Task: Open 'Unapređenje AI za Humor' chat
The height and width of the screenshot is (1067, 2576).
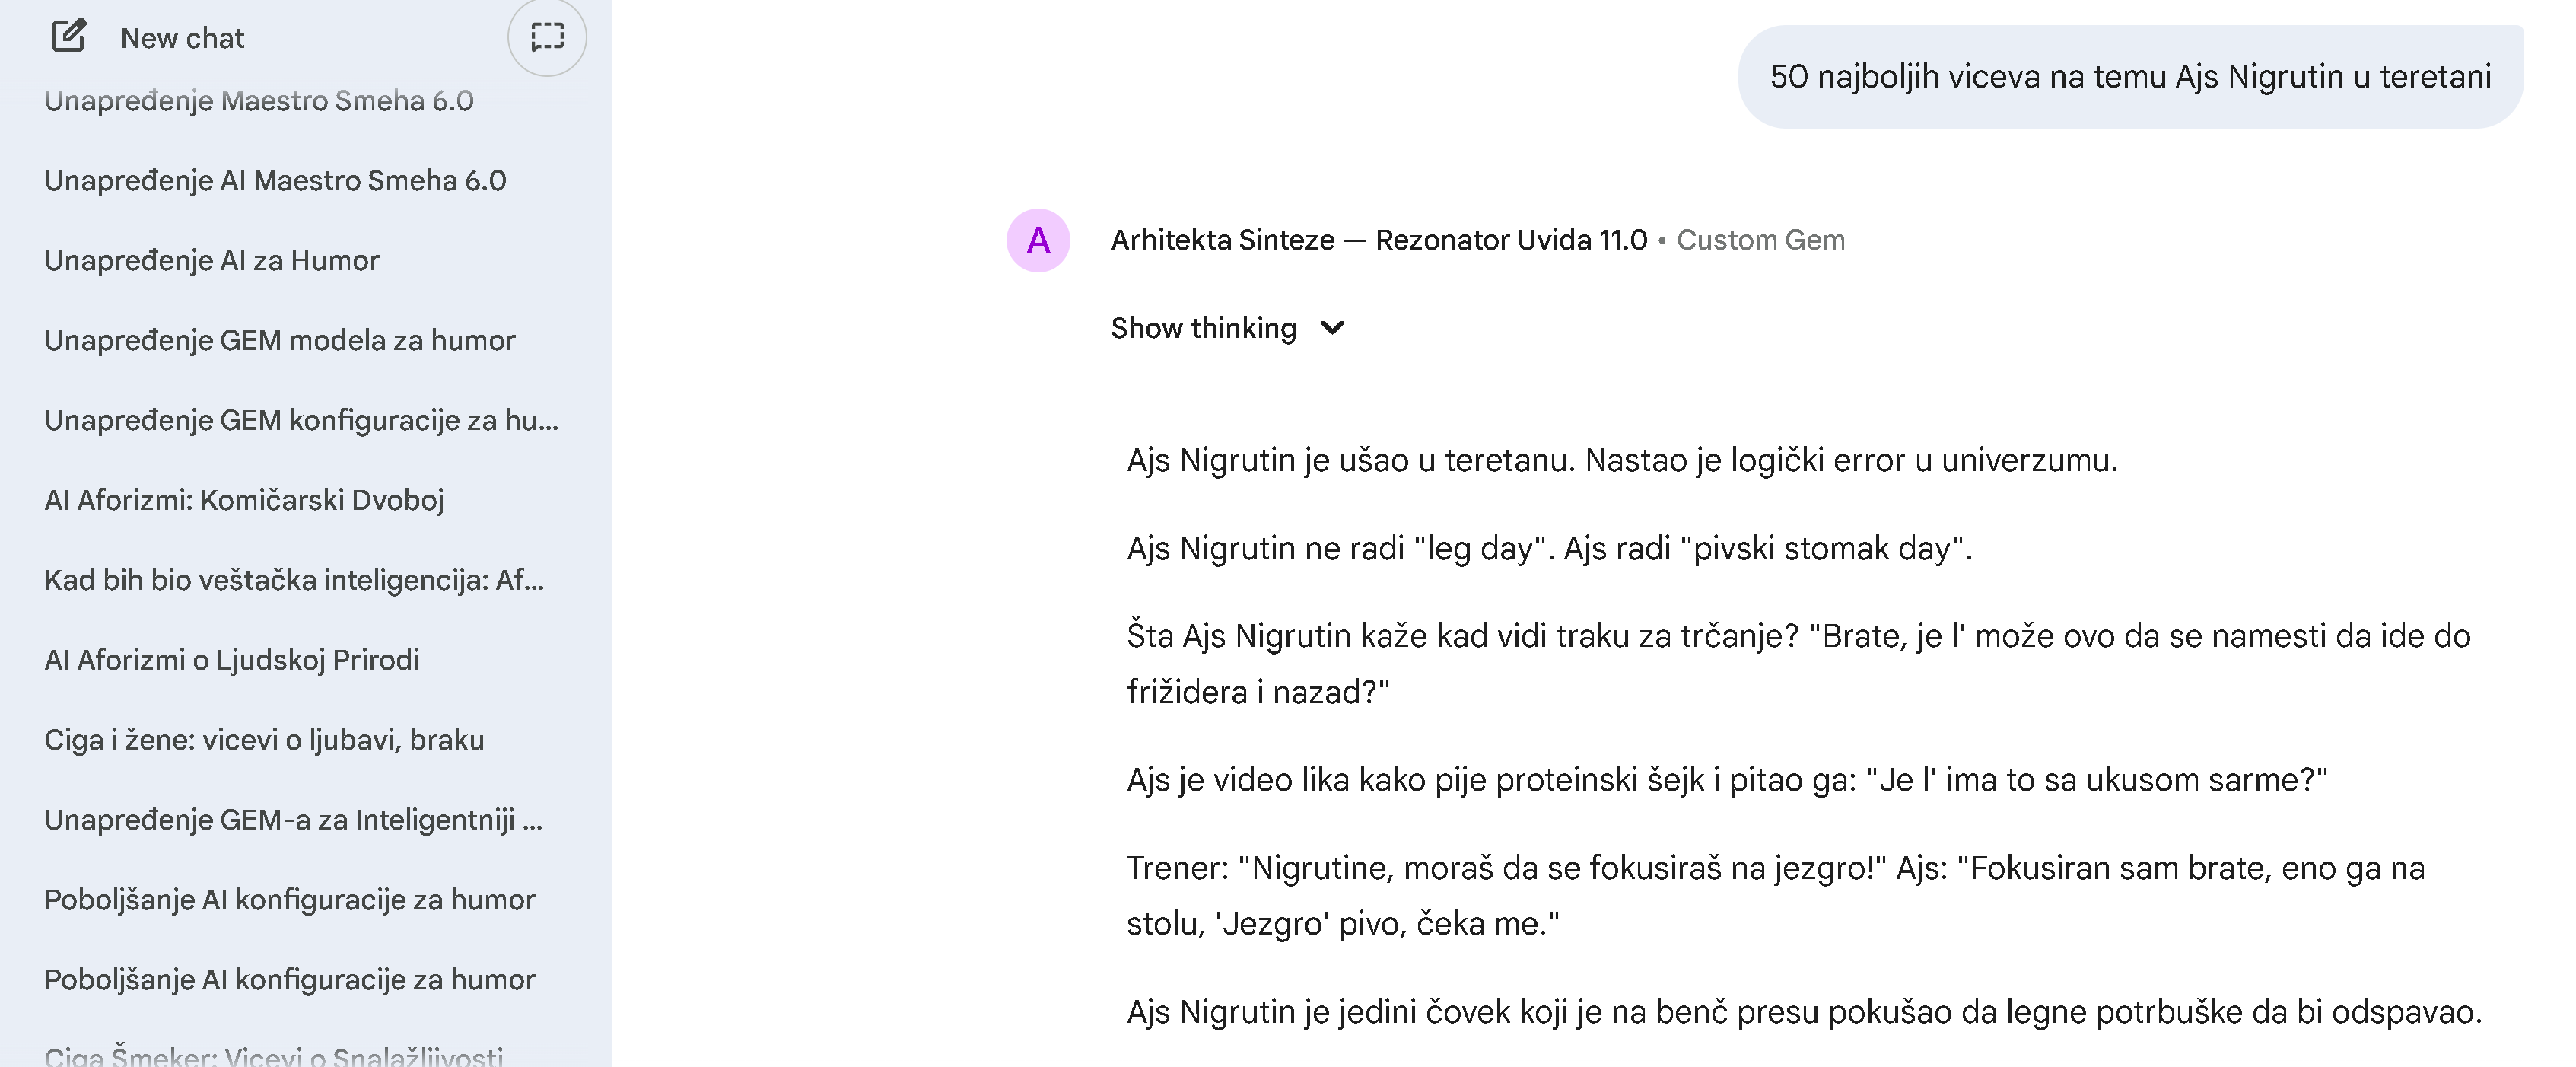Action: coord(212,260)
